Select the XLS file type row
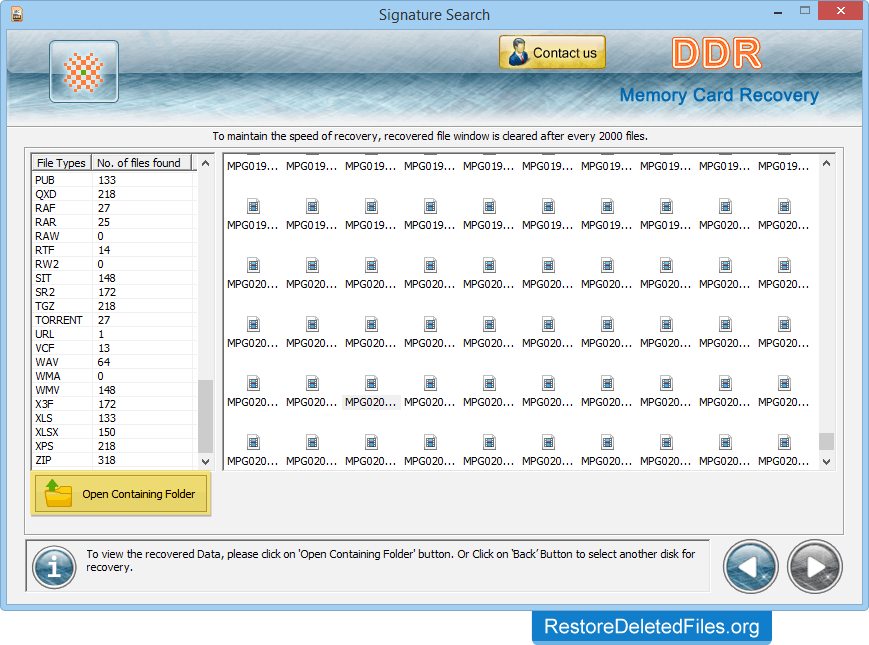This screenshot has height=645, width=869. [114, 418]
